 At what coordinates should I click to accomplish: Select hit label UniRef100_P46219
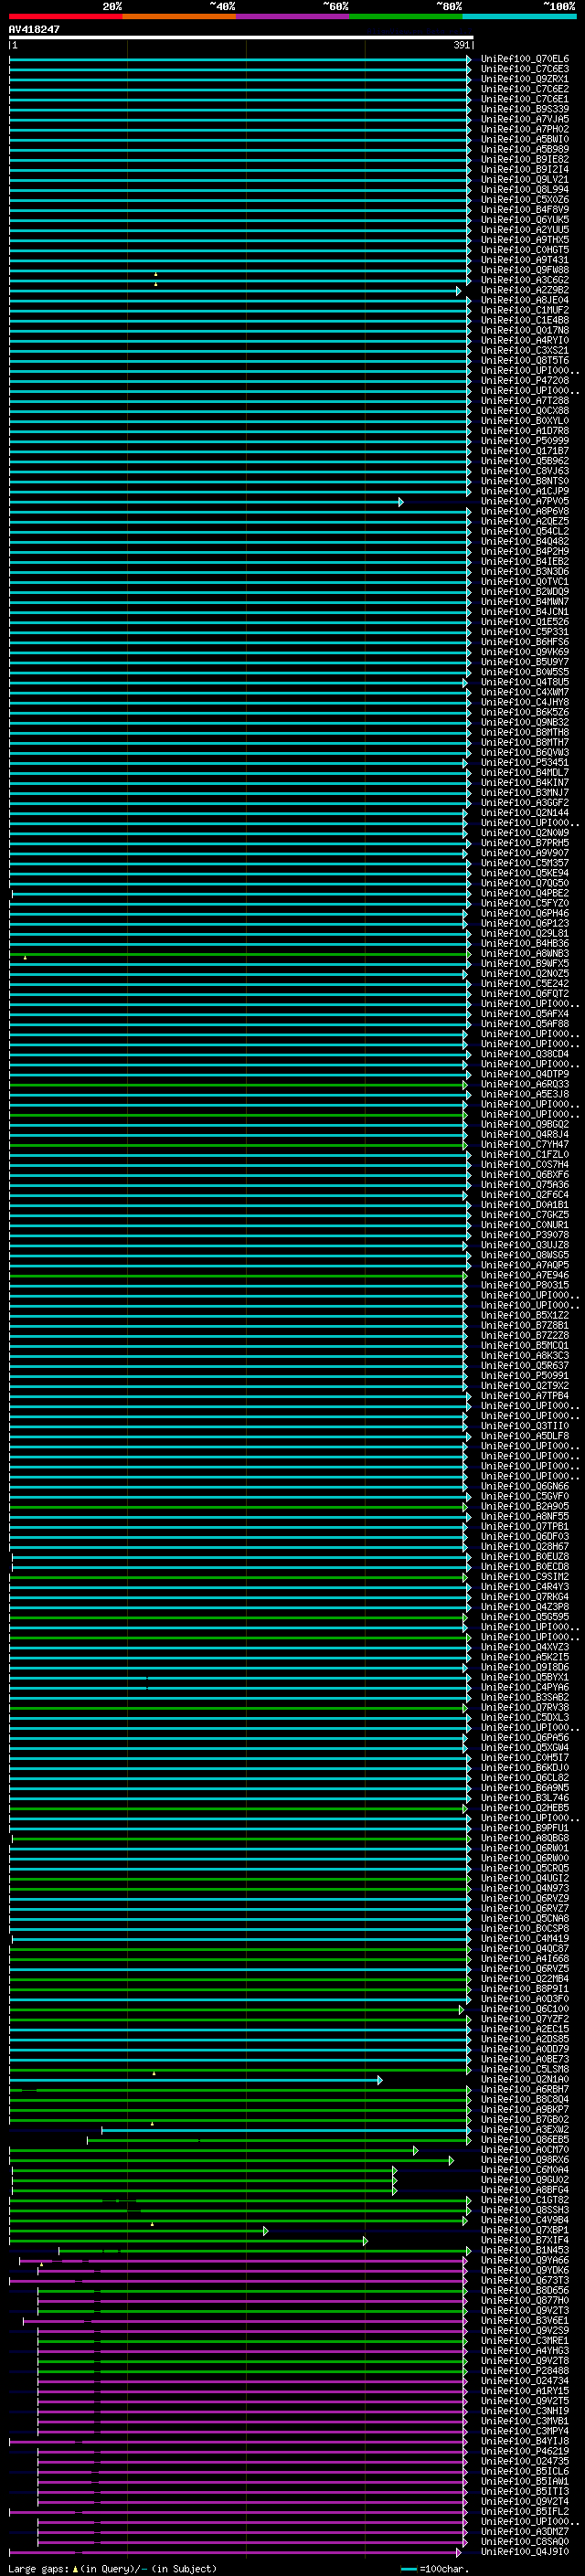[525, 2452]
